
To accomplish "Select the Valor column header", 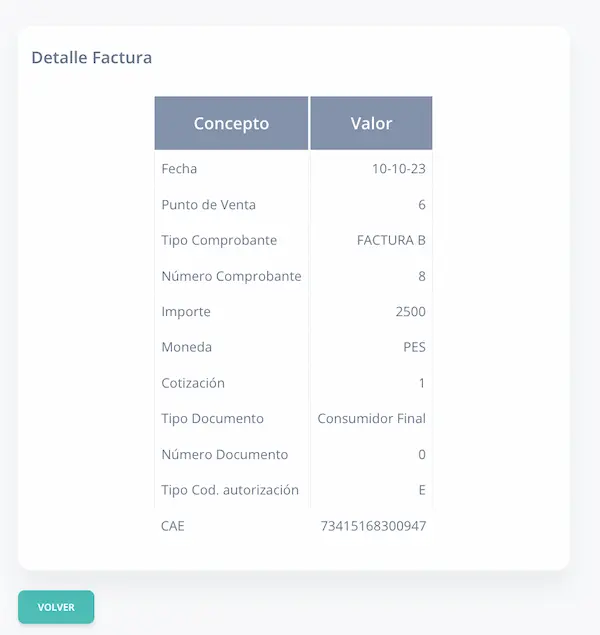I will (x=371, y=124).
